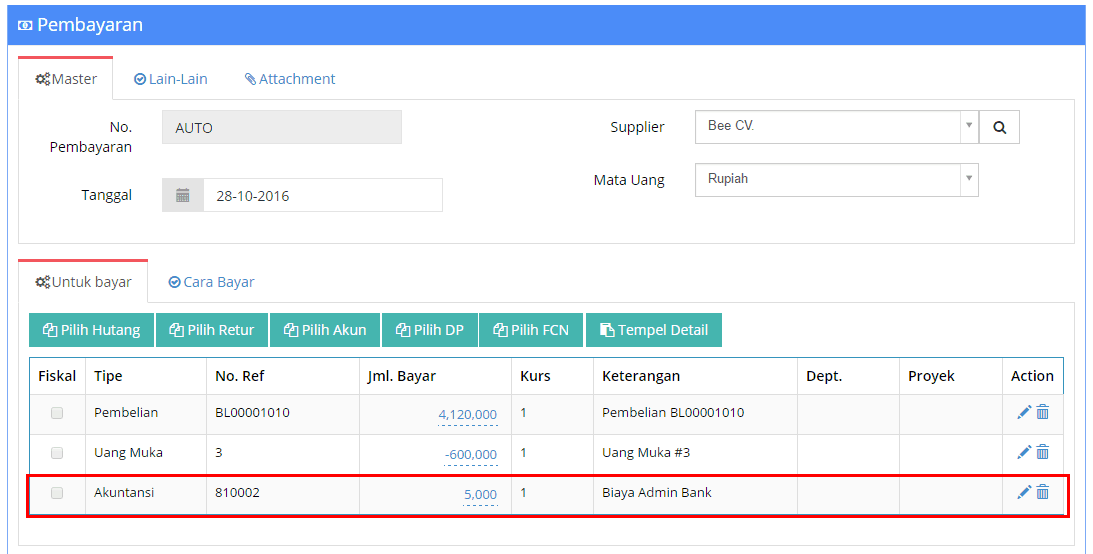
Task: Open the Mata Uang dropdown arrow
Action: (969, 179)
